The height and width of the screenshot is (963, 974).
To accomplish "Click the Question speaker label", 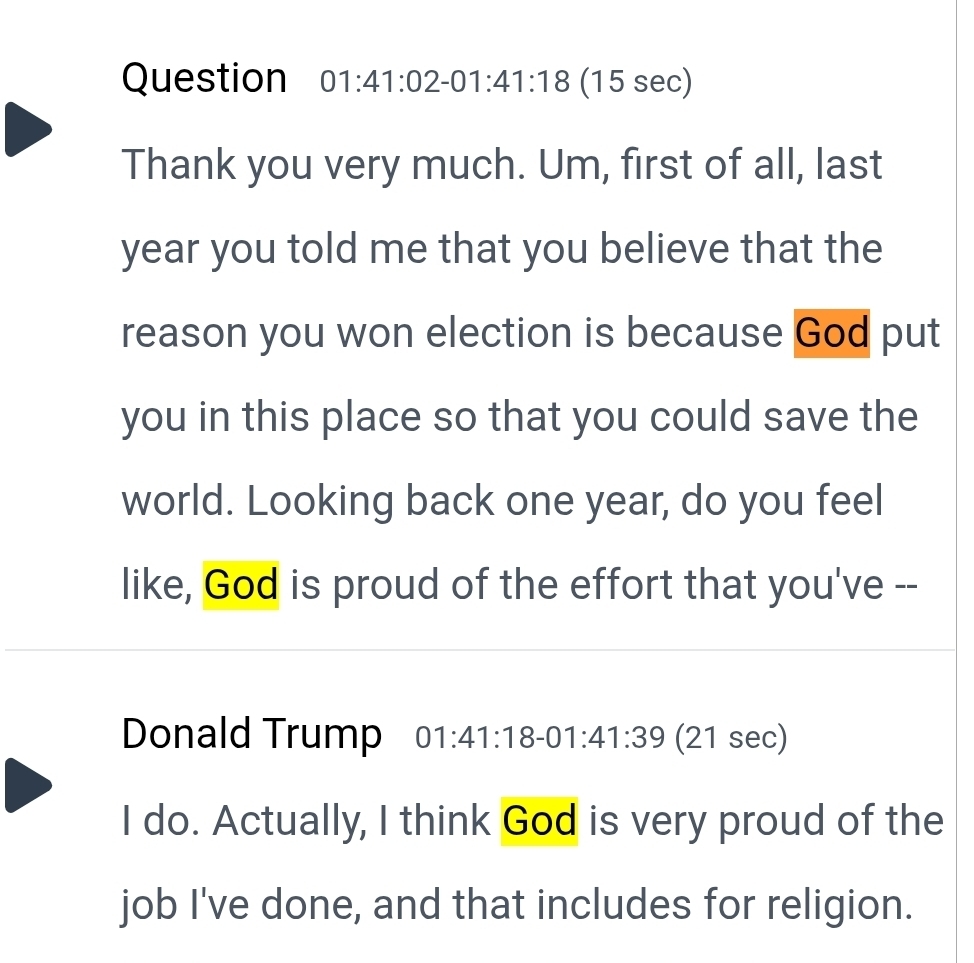I will (x=204, y=78).
